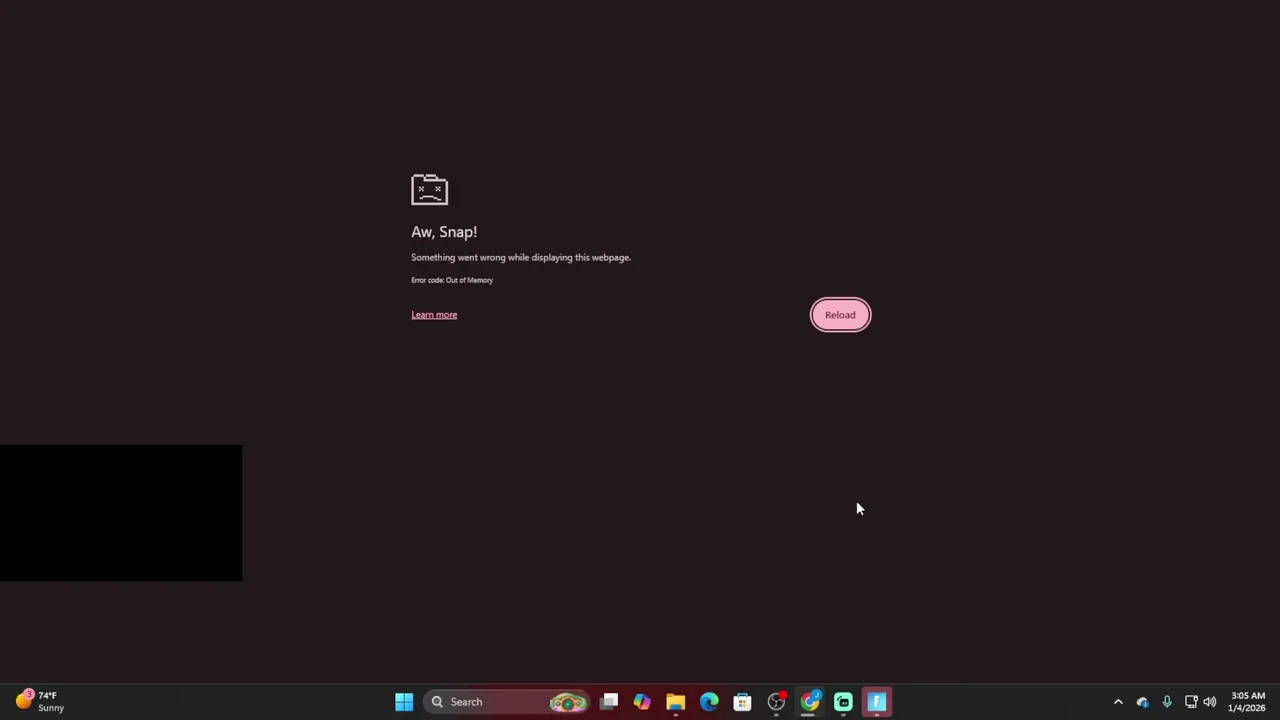Open Microsoft Store from the taskbar
1280x720 pixels.
[x=742, y=702]
